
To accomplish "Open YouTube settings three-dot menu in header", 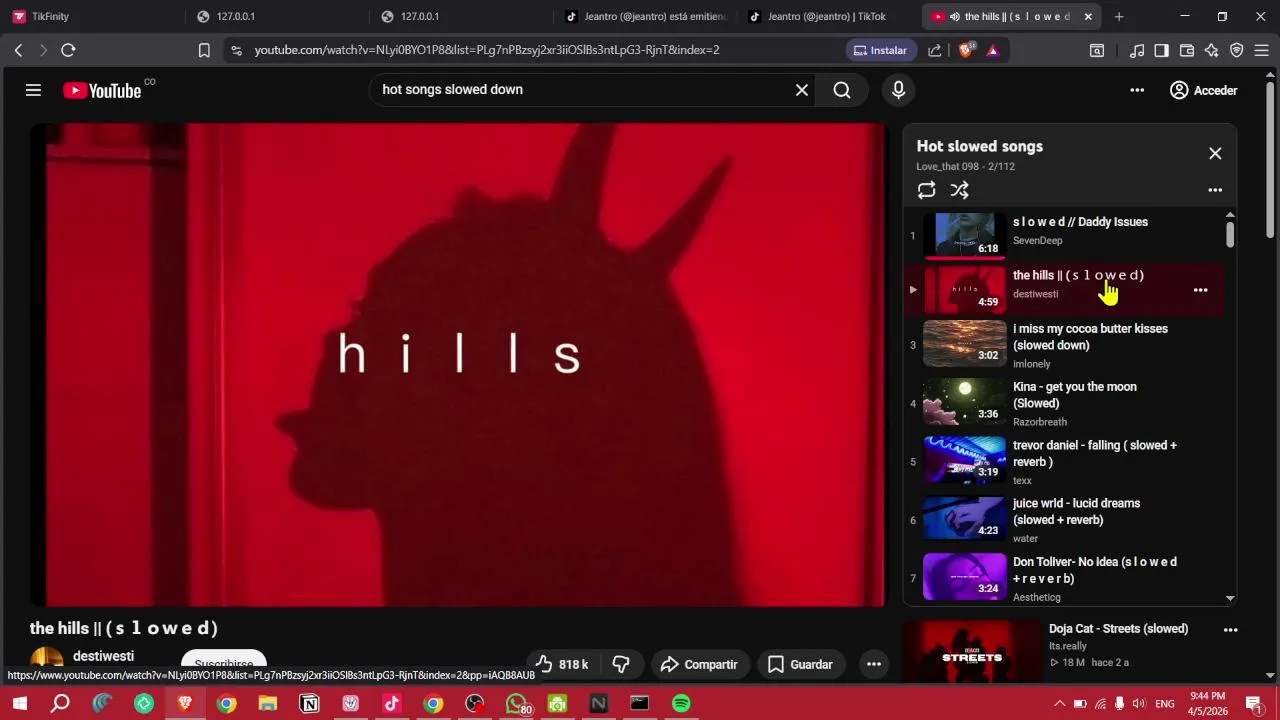I will coord(1137,90).
